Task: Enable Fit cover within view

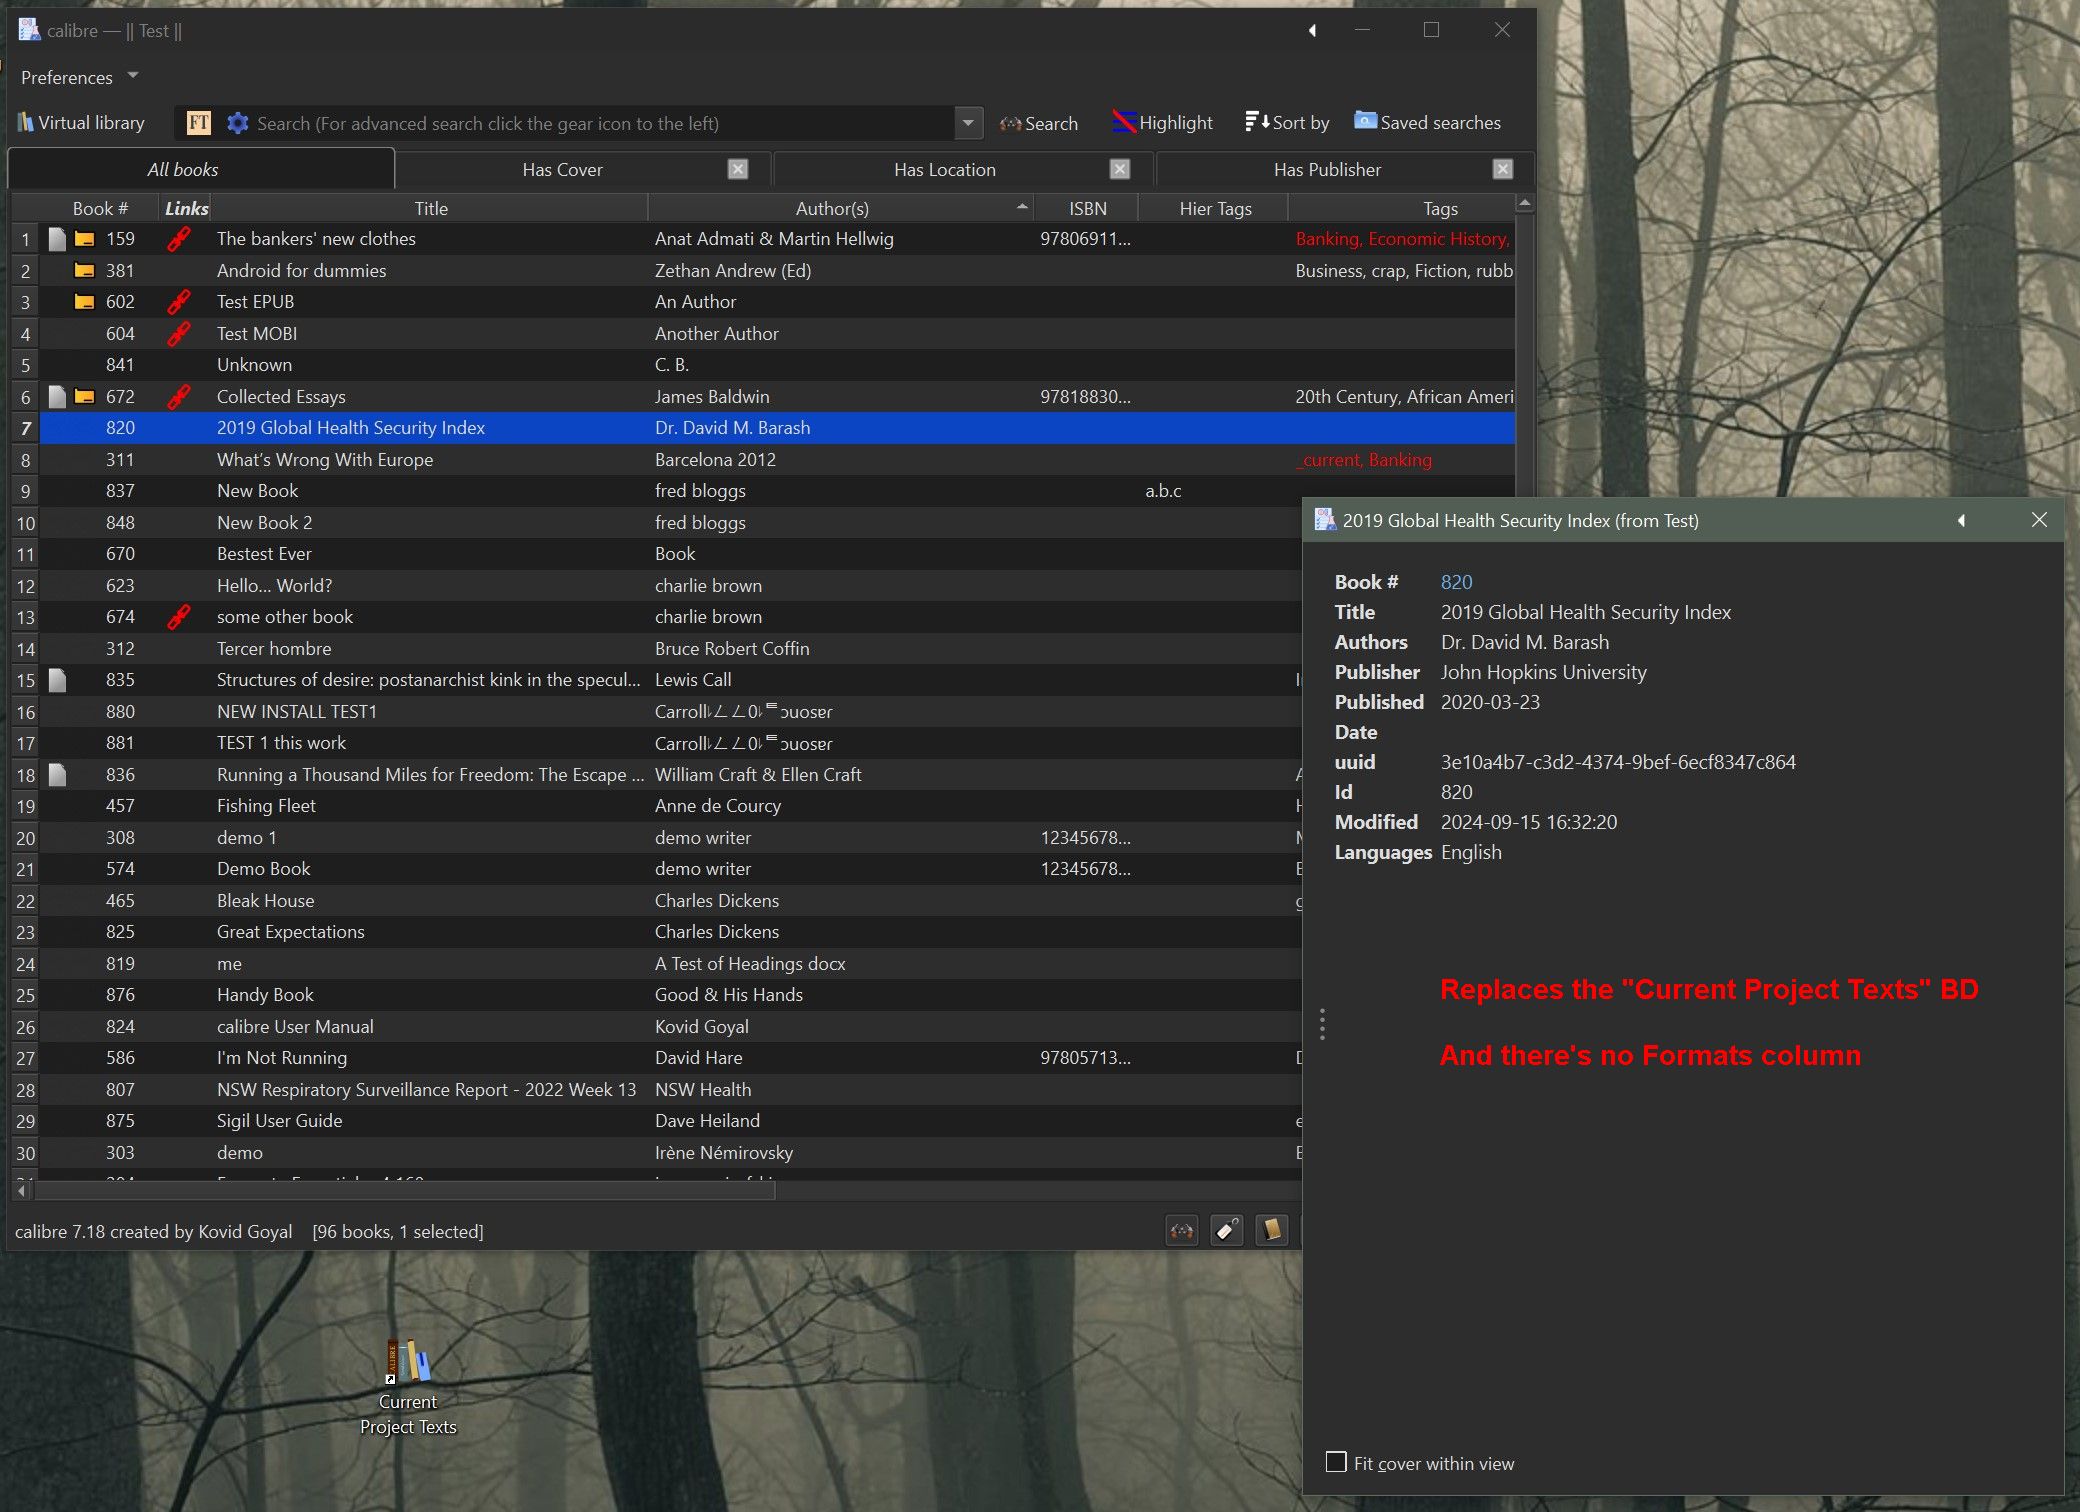Action: [1336, 1462]
